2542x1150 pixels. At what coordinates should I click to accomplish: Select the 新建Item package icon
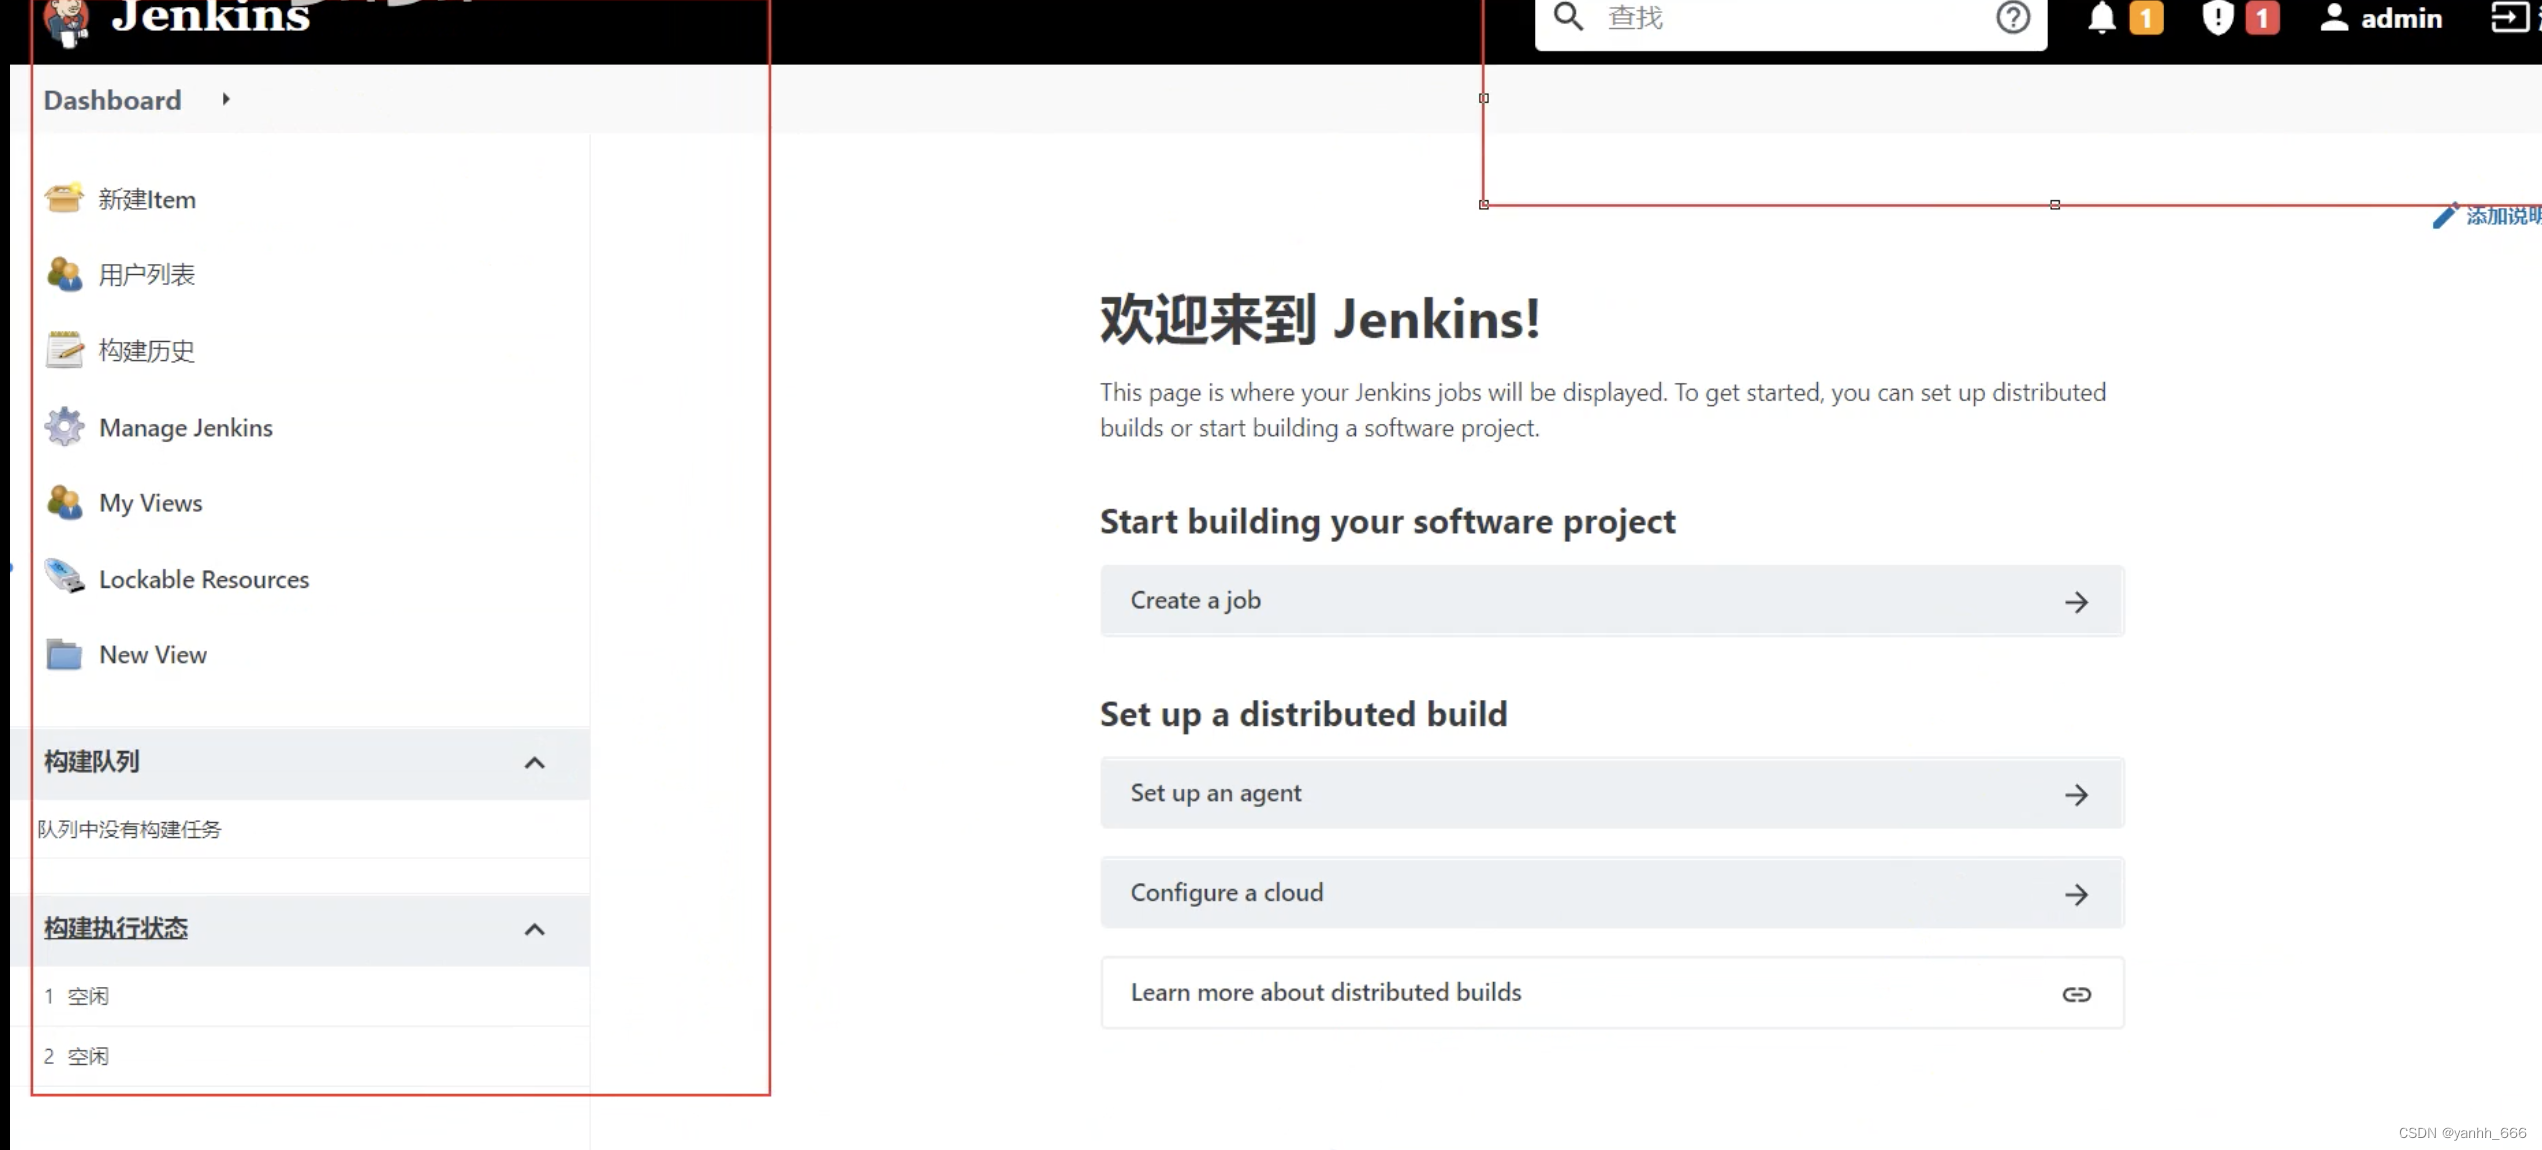tap(64, 197)
